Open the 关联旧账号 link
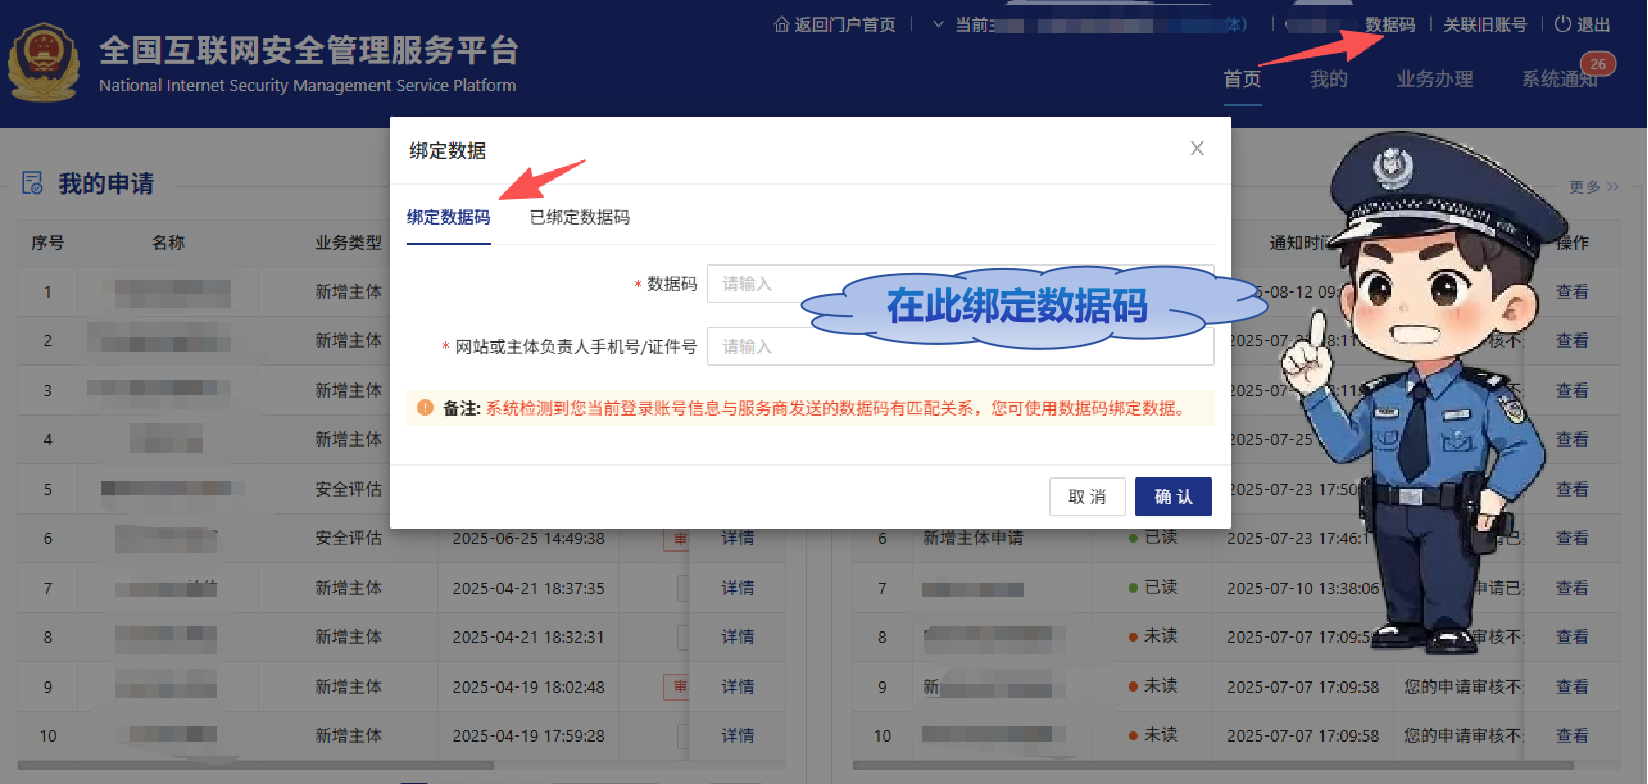This screenshot has height=784, width=1648. click(x=1484, y=24)
